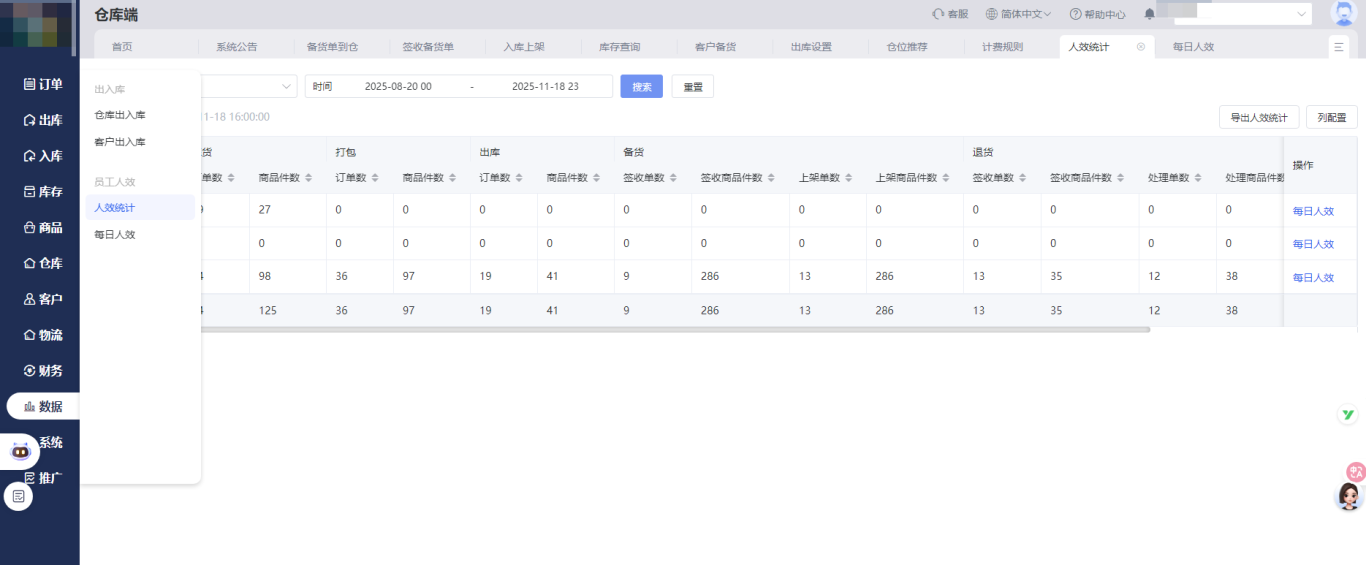The height and width of the screenshot is (565, 1366).
Task: Click the floating notes icon at bottom left
Action: pos(18,496)
